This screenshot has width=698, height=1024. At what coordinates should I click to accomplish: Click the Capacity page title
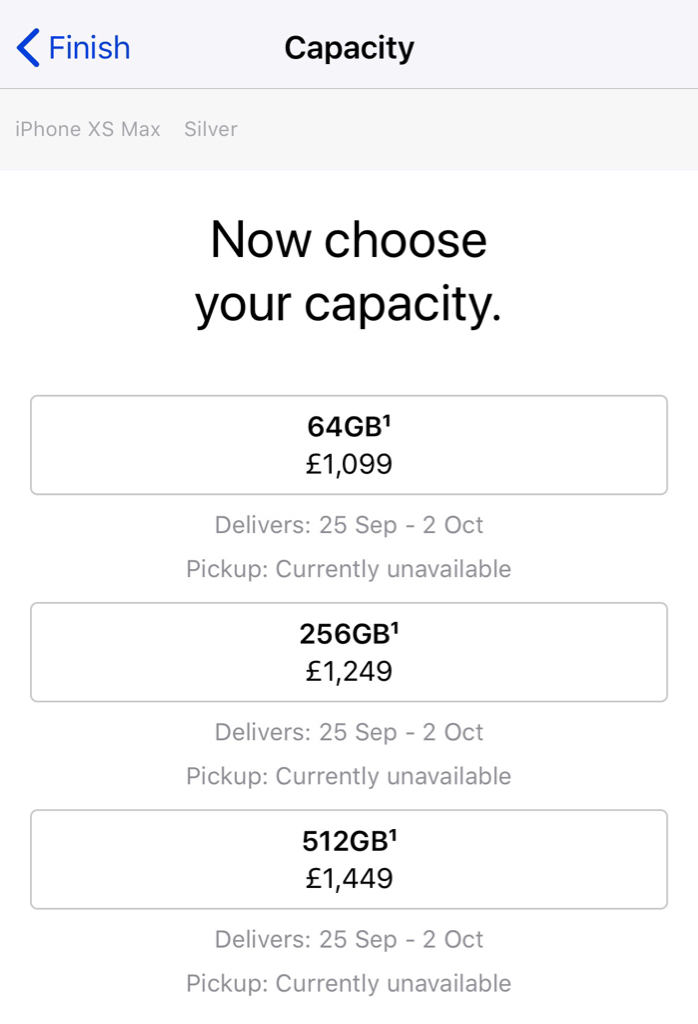[x=349, y=47]
